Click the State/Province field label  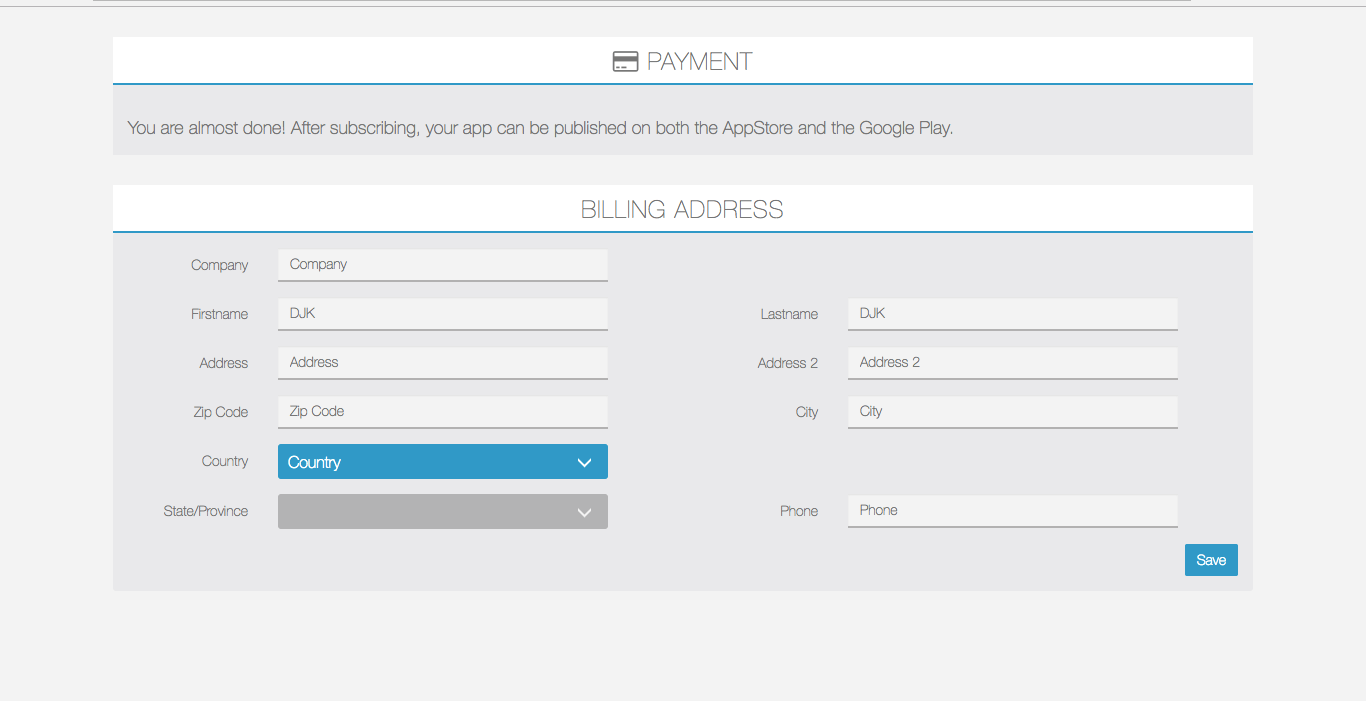206,511
